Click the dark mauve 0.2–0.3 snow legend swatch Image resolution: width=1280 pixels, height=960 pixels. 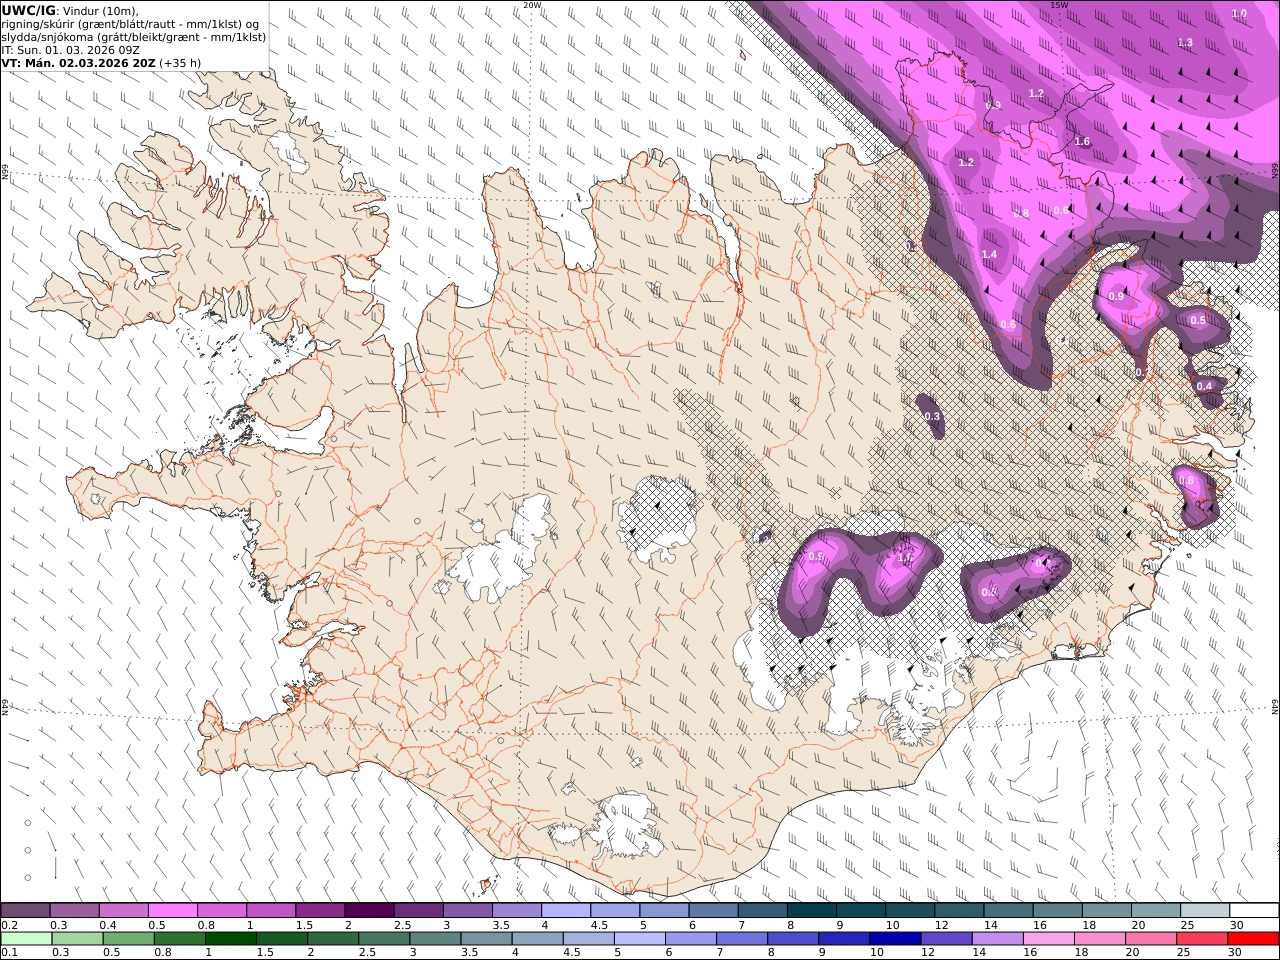tap(25, 911)
